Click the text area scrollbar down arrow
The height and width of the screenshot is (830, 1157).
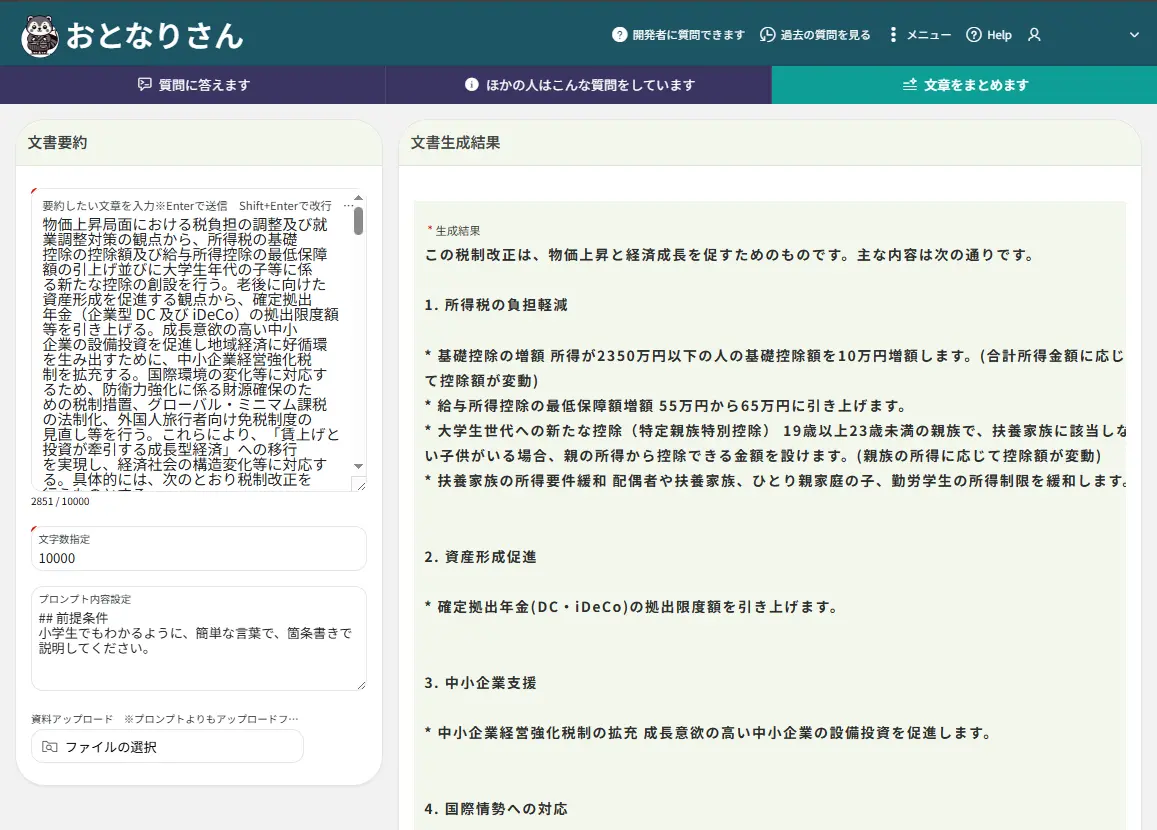(x=358, y=466)
